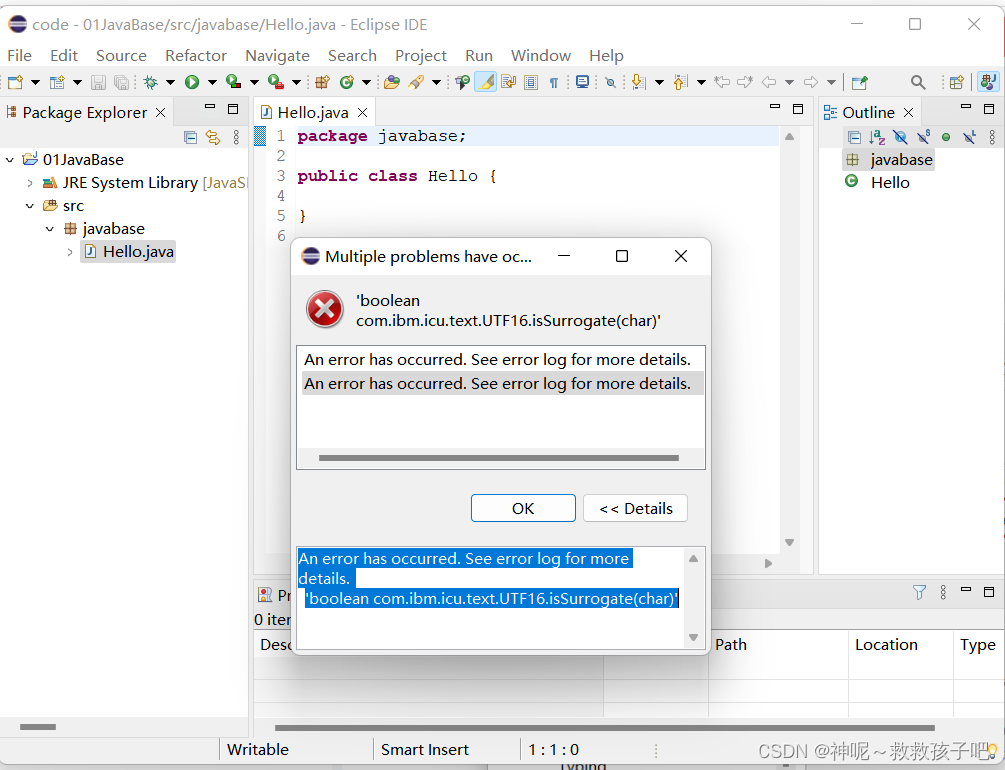
Task: Open the Refactor menu
Action: (196, 56)
